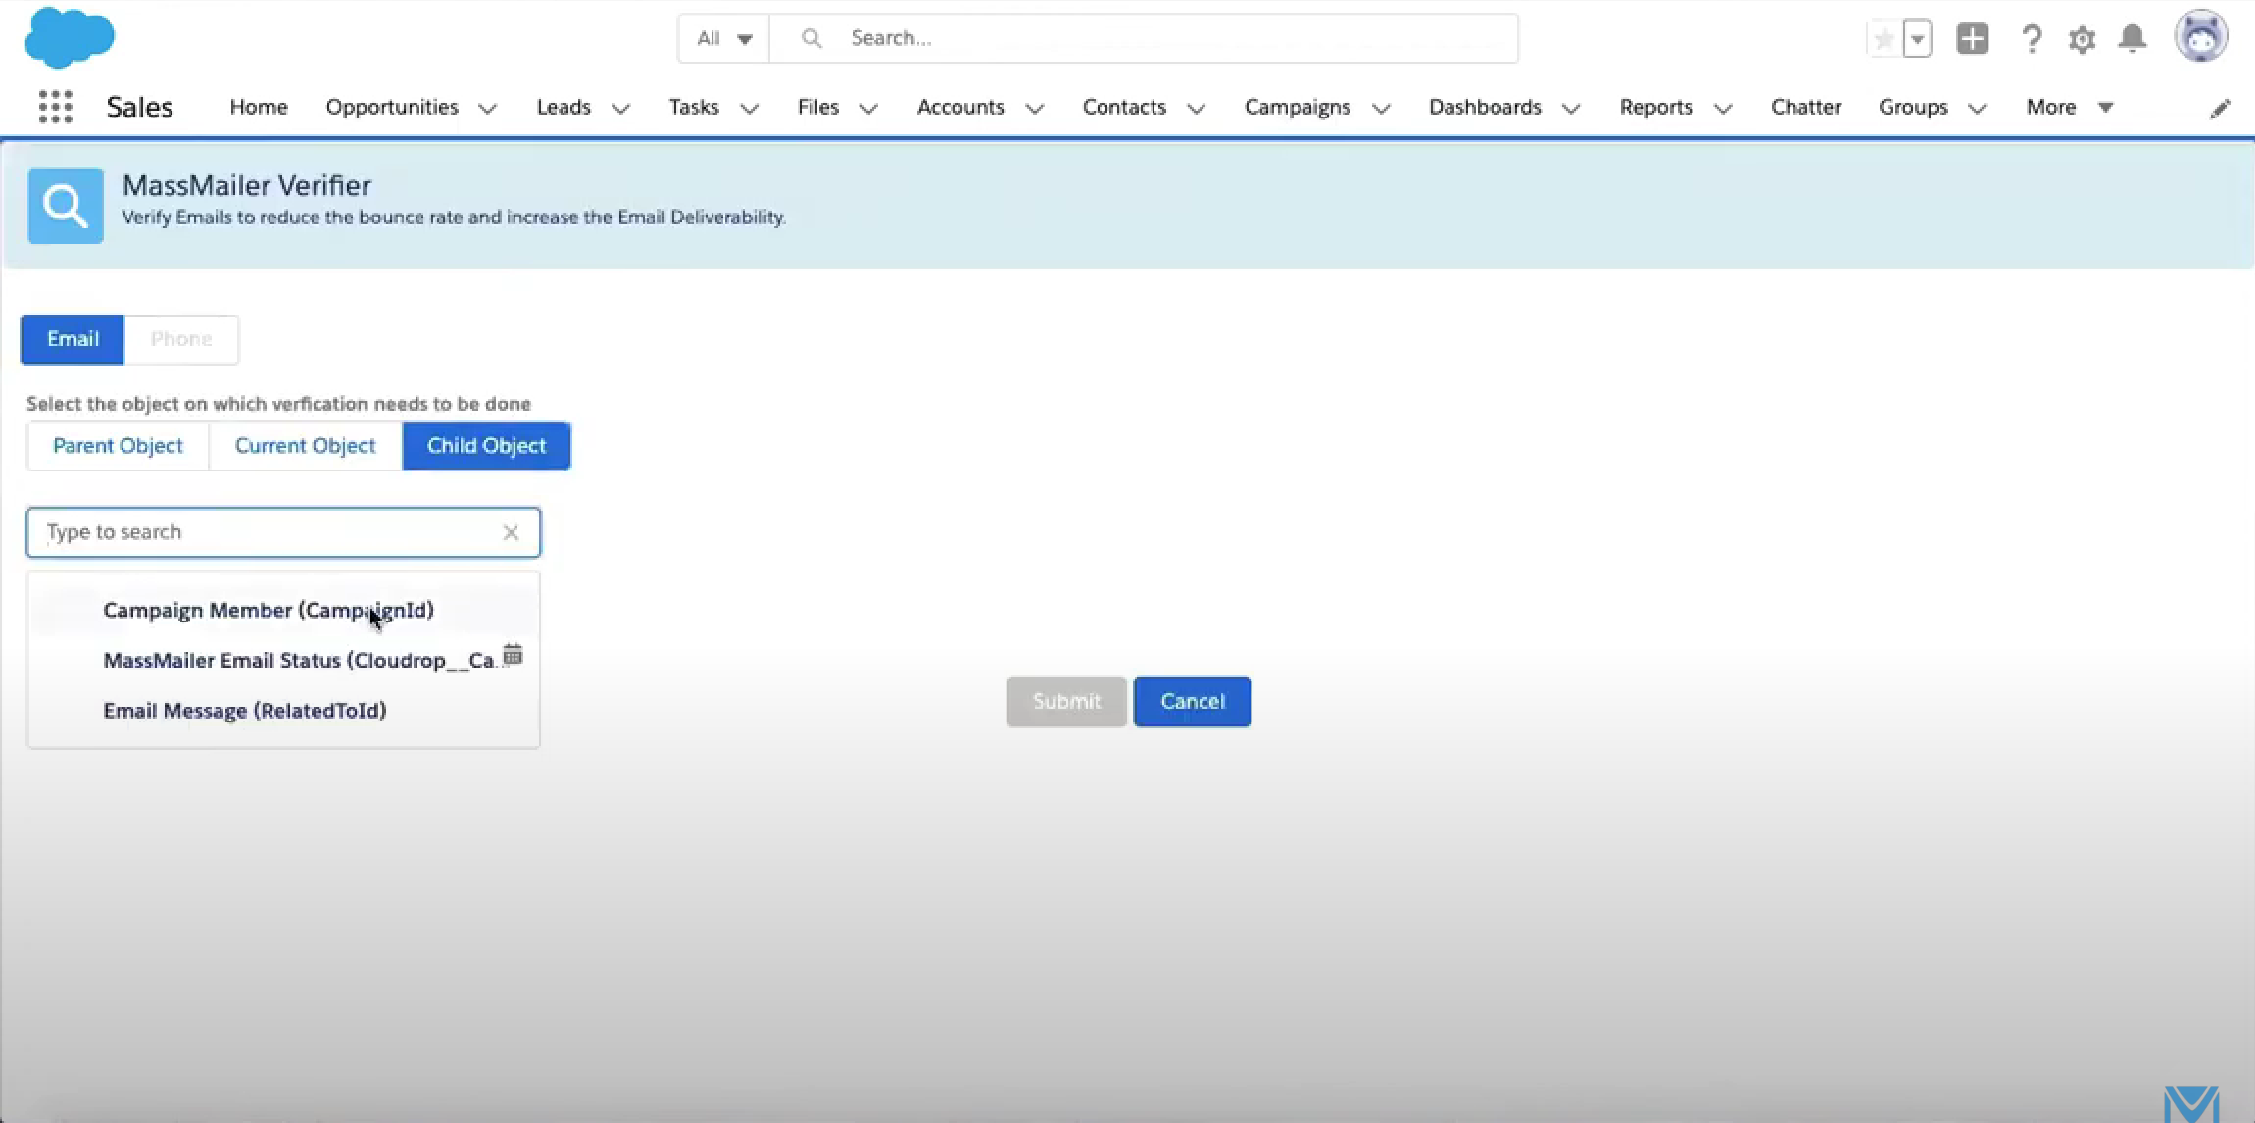Open the favorites list dropdown arrow
Screen dimensions: 2255x1123
pyautogui.click(x=1917, y=39)
